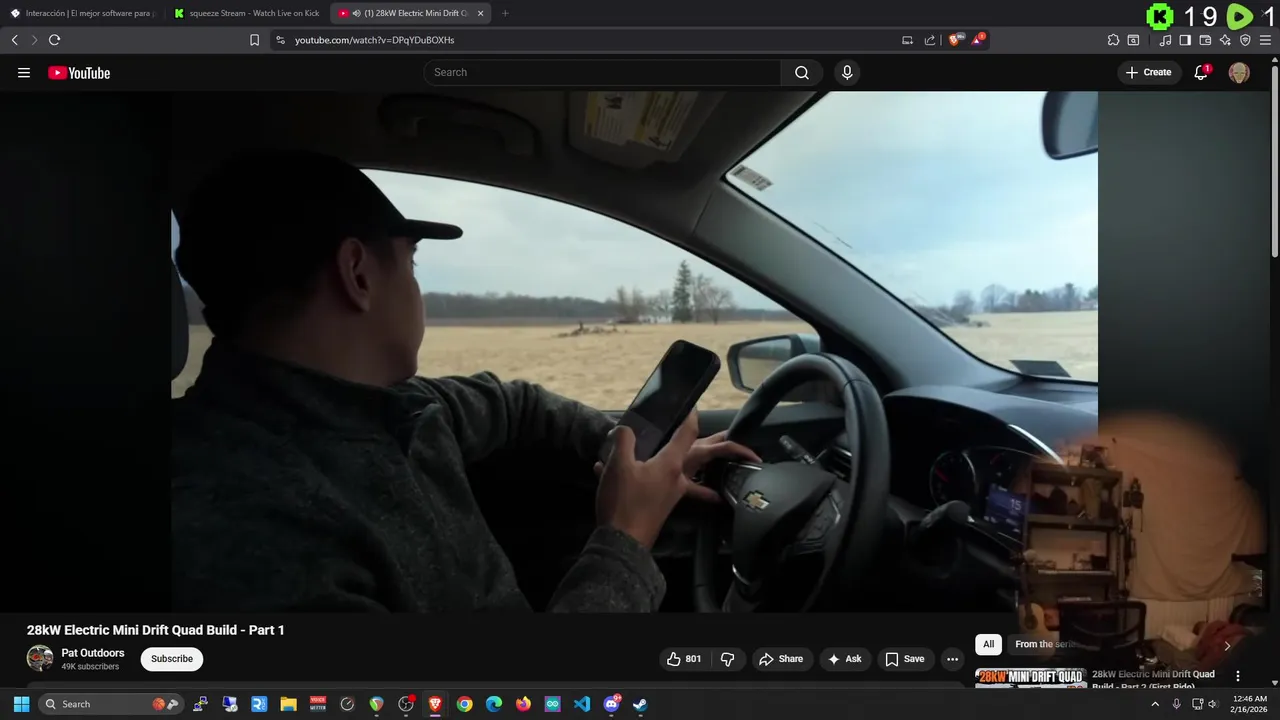Open a new browser tab
The height and width of the screenshot is (720, 1280).
[505, 13]
